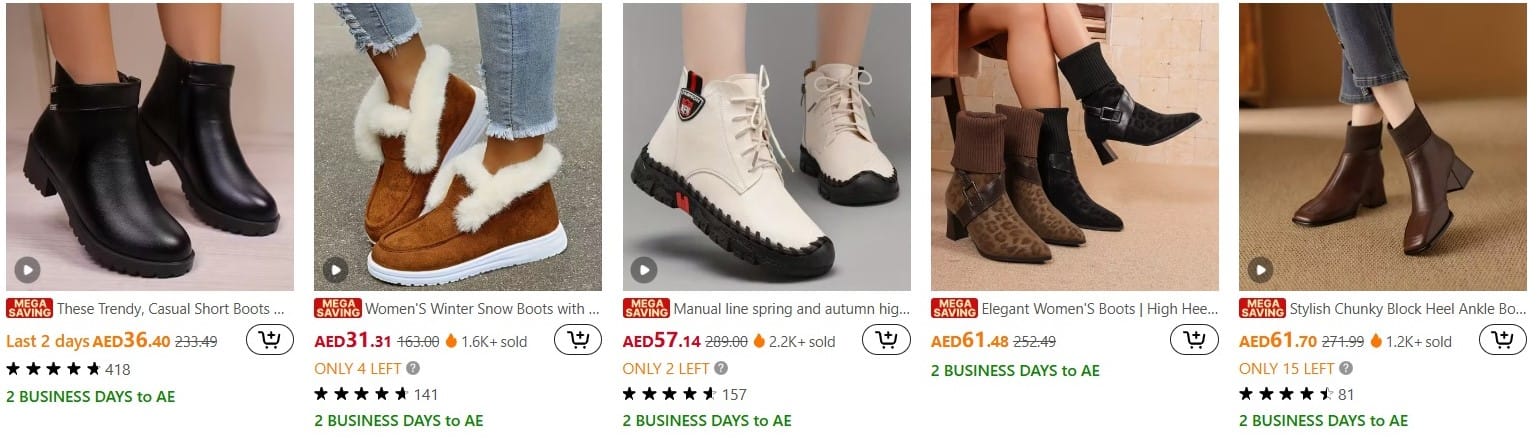The height and width of the screenshot is (439, 1537).
Task: Open leopard print heel boots image
Action: [x=1075, y=147]
